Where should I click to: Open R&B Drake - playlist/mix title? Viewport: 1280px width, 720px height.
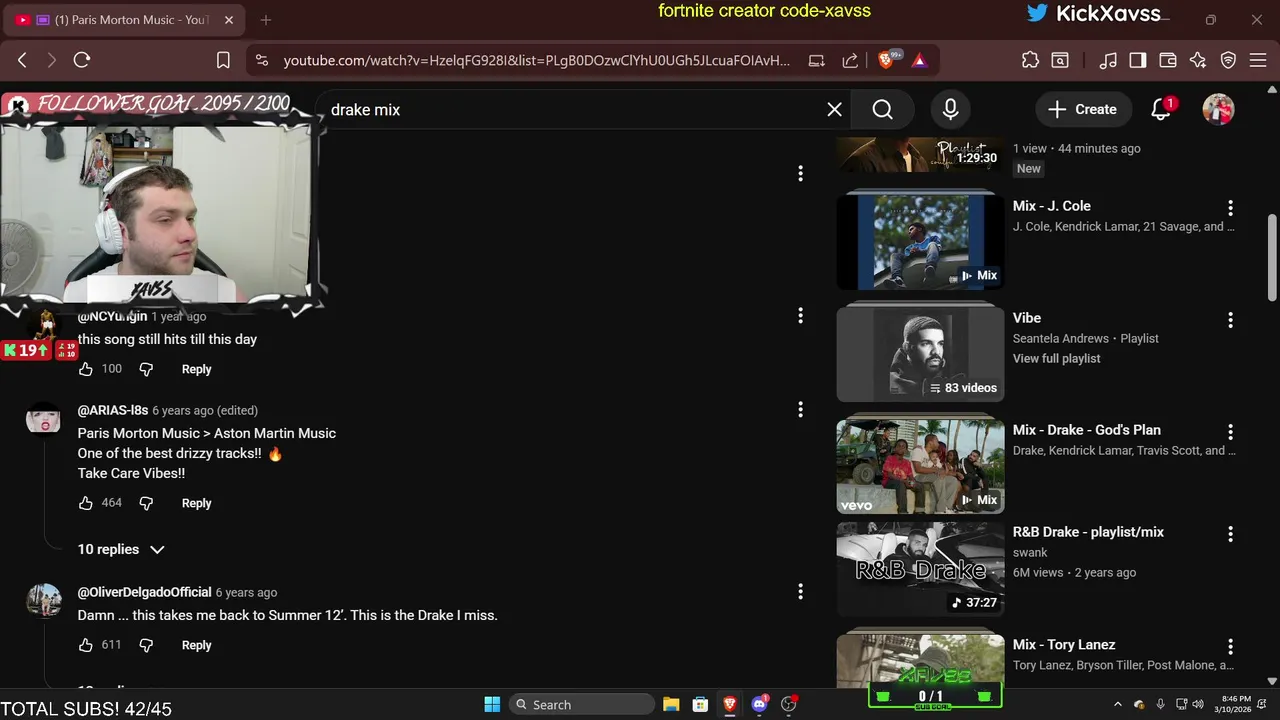[x=1088, y=532]
